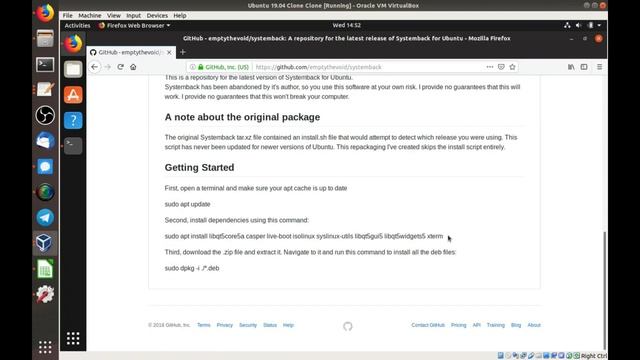
Task: Open guest Activities overview
Action: click(78, 25)
